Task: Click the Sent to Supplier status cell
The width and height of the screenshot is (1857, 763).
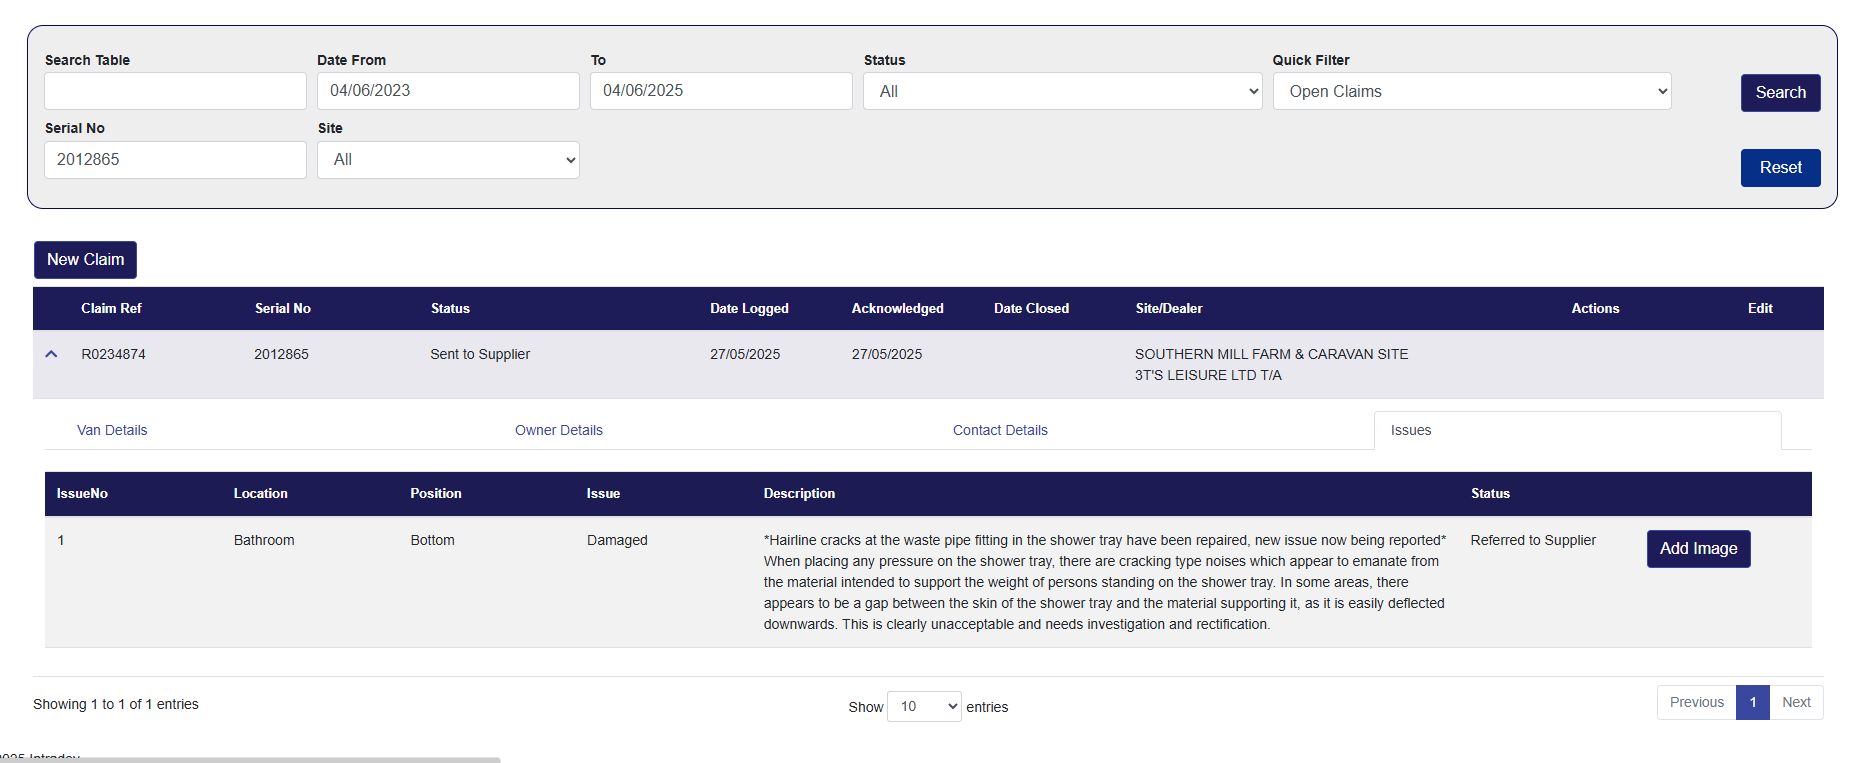Action: click(x=480, y=354)
